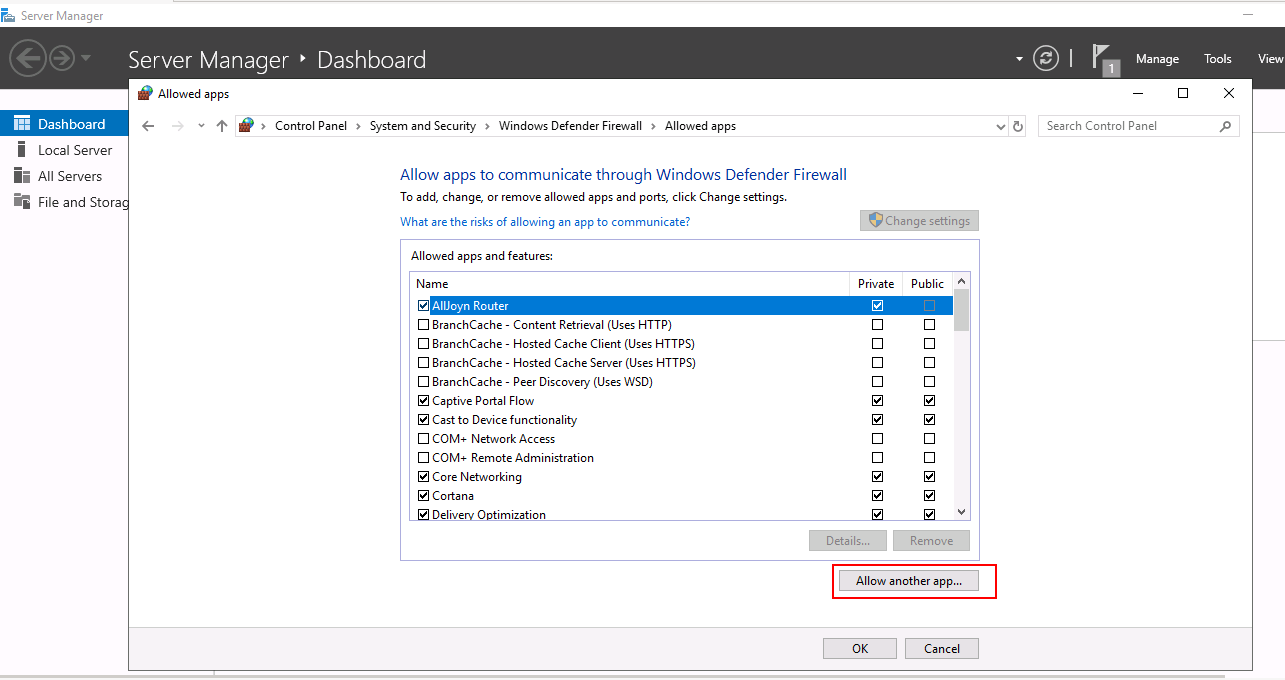
Task: Select the Delivery Optimization row text
Action: pos(489,515)
